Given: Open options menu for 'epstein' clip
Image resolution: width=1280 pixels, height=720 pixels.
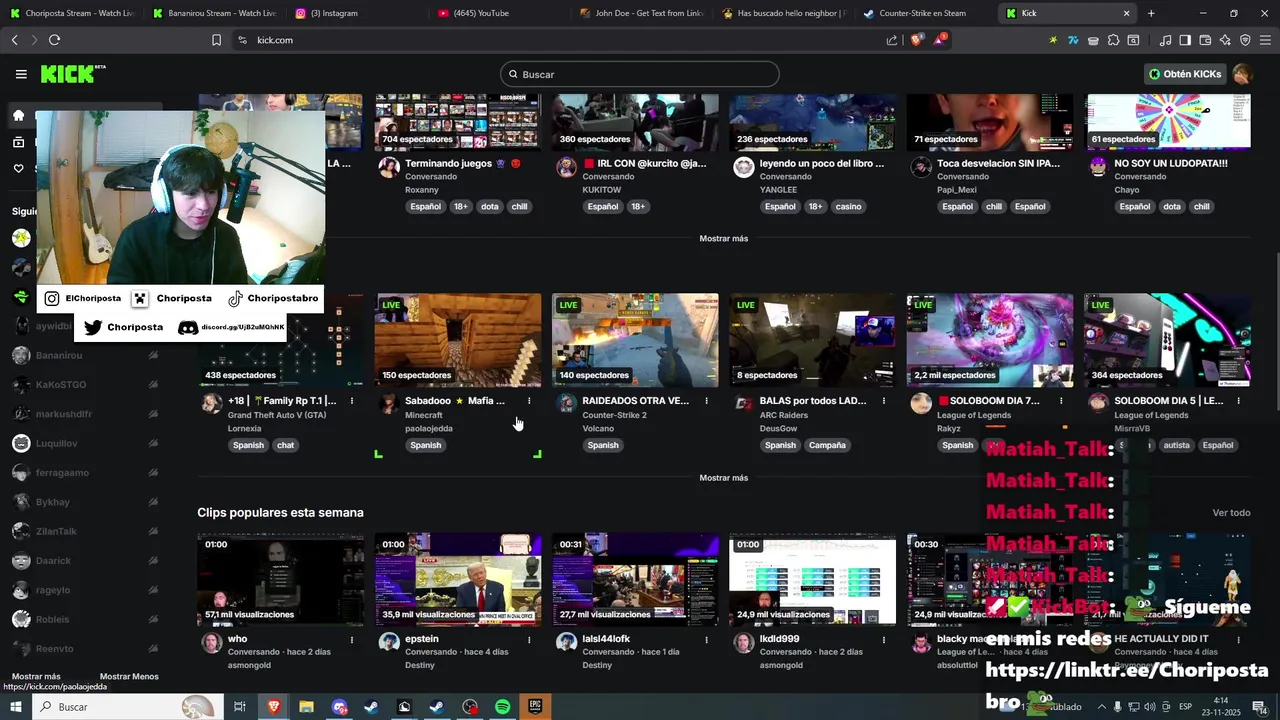Looking at the screenshot, I should coord(529,639).
